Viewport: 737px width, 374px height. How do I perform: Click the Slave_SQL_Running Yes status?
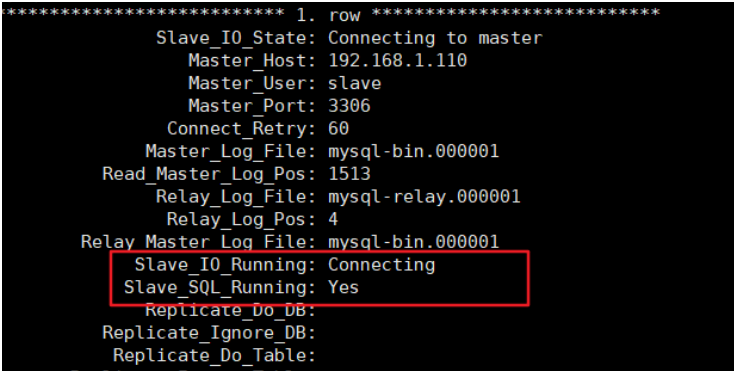[344, 287]
